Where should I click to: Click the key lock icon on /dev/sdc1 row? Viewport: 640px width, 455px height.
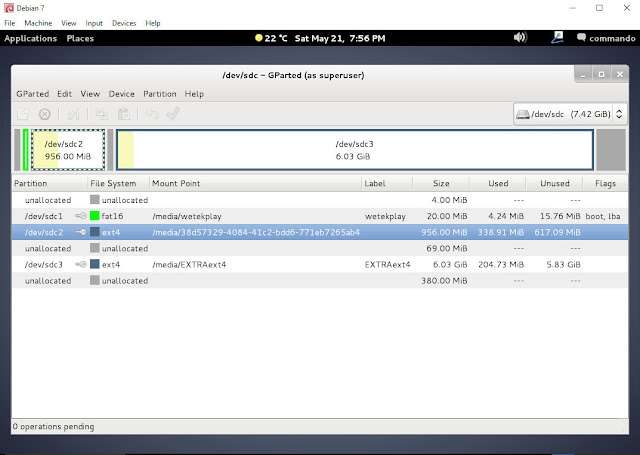pyautogui.click(x=81, y=216)
